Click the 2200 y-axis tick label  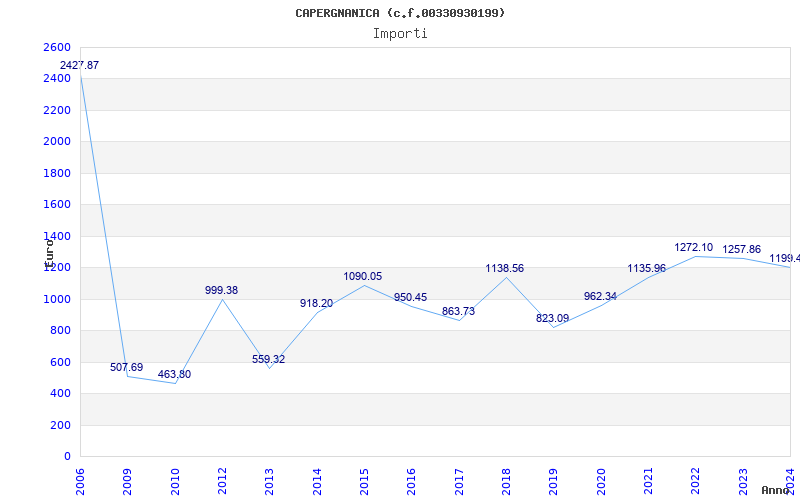tap(57, 110)
